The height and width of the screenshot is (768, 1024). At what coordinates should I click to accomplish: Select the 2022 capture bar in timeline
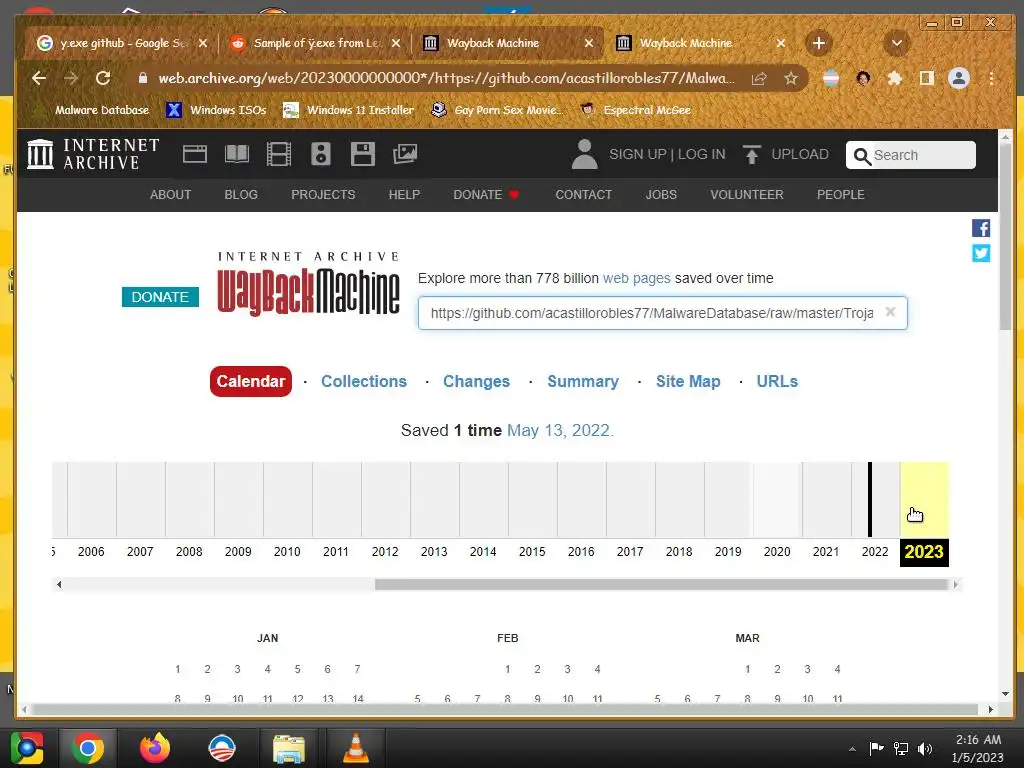point(870,500)
